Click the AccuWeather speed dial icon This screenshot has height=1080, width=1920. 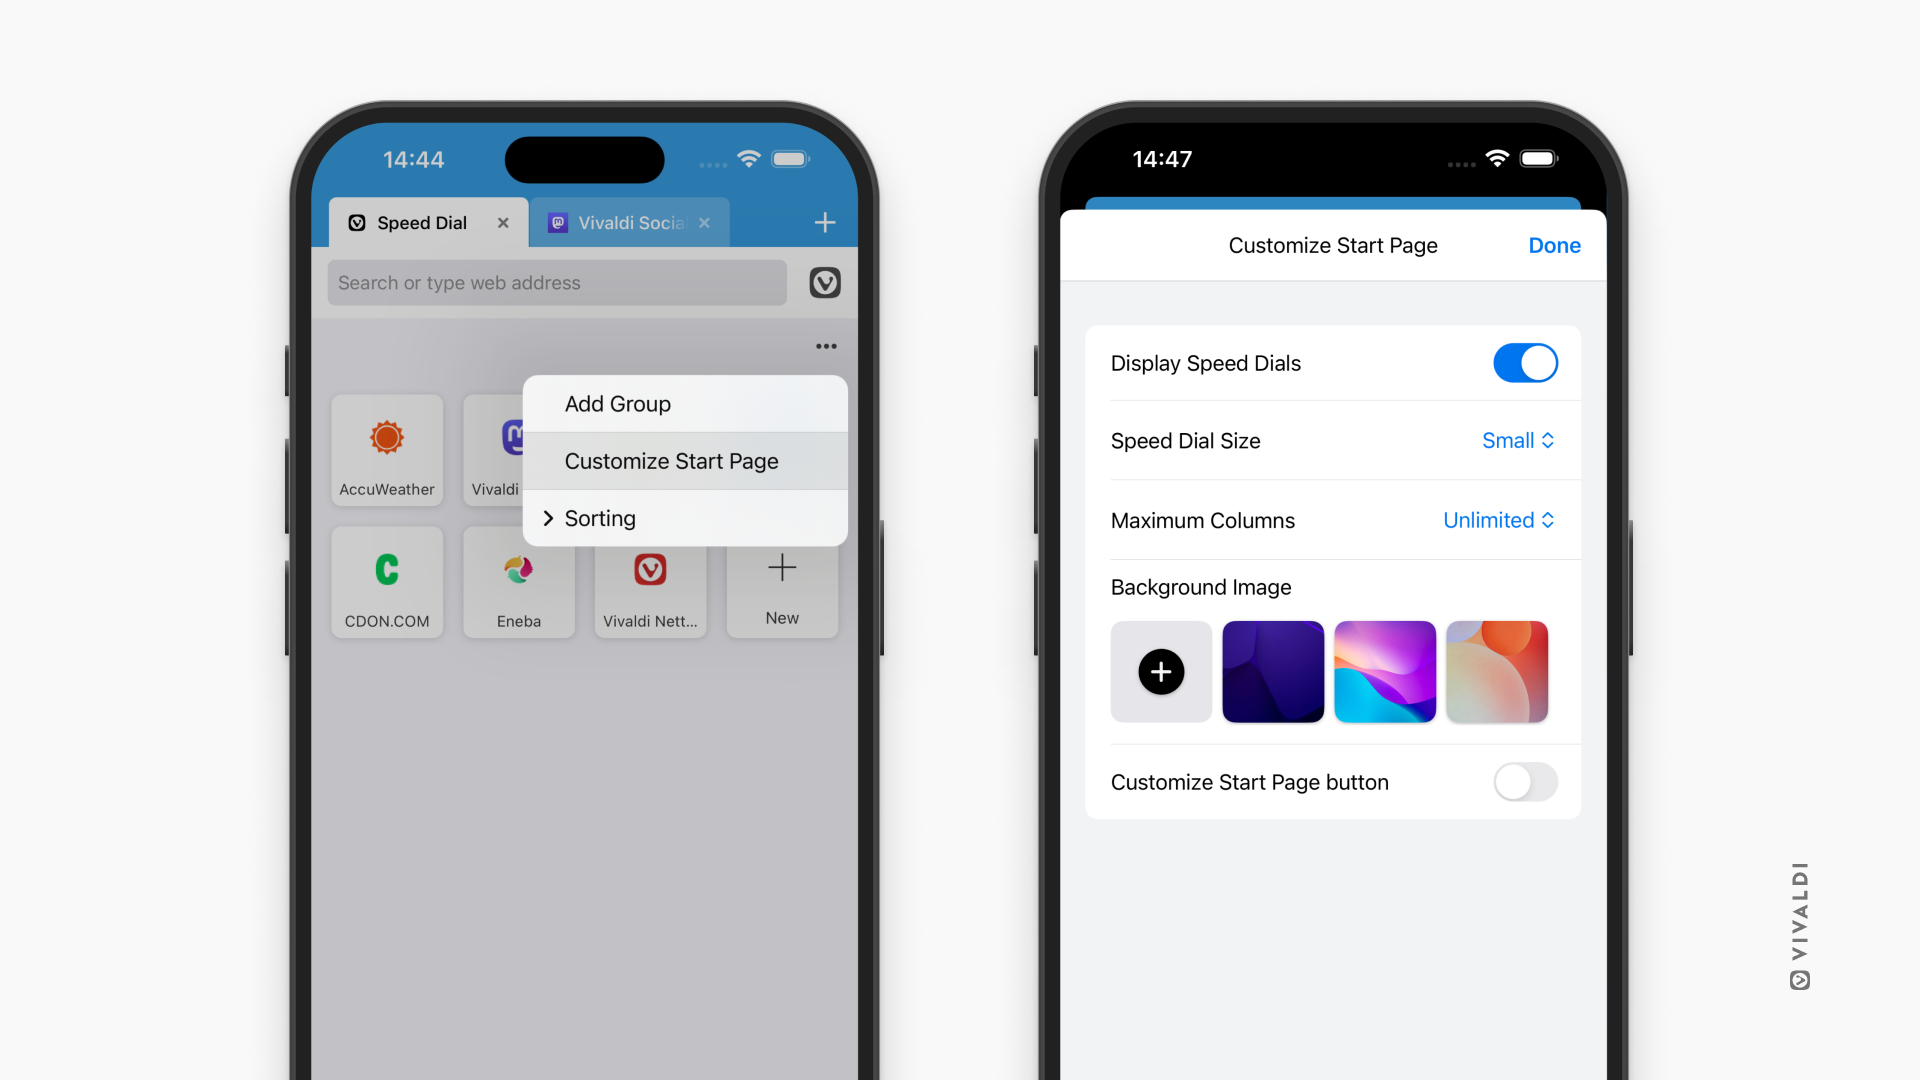point(386,447)
